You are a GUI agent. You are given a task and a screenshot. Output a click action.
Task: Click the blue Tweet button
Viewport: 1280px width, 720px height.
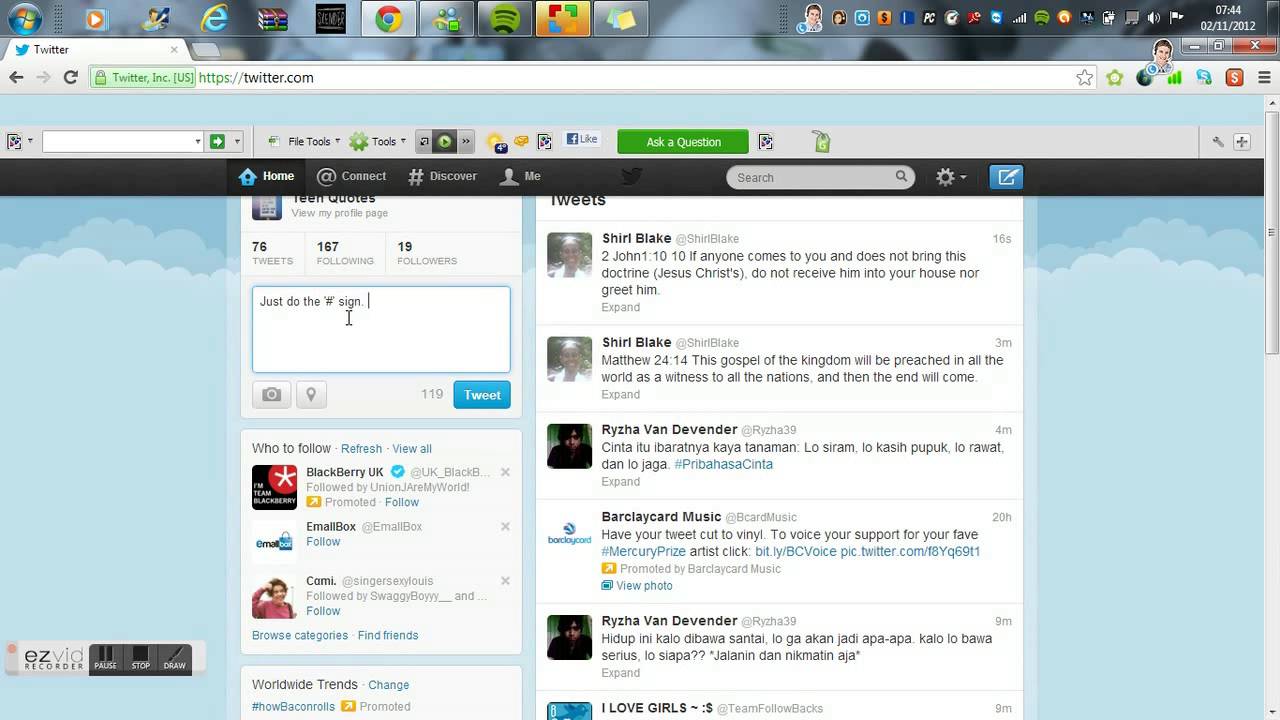[x=482, y=395]
